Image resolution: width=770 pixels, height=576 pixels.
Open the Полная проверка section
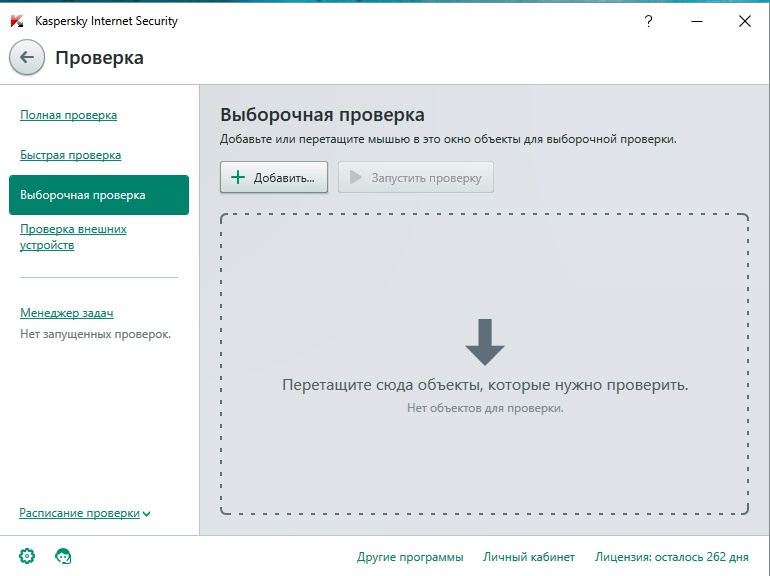68,115
